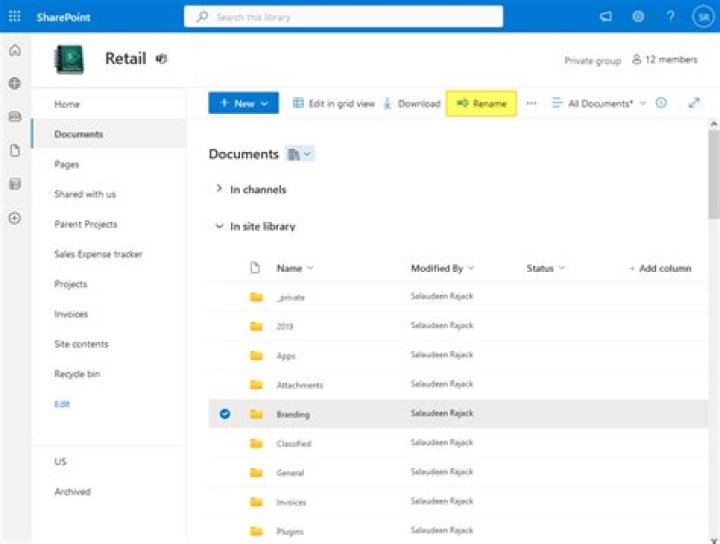The height and width of the screenshot is (544, 720).
Task: Open the app launcher waffle icon
Action: click(14, 16)
